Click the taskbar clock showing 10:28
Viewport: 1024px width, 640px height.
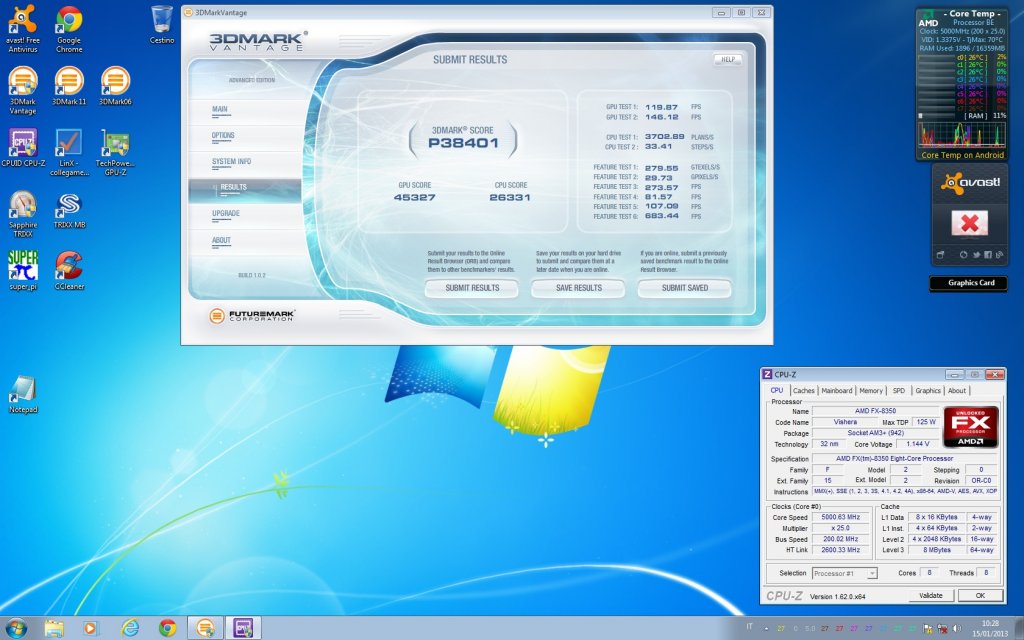(990, 628)
